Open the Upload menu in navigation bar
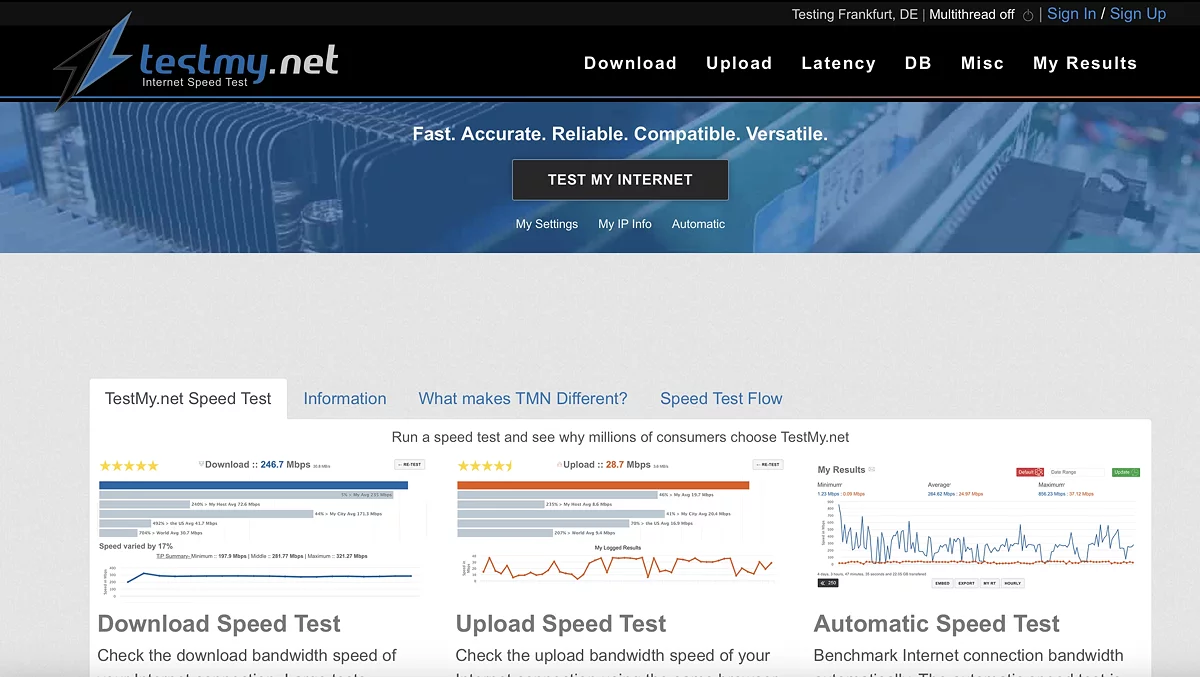Screen dimensions: 1200x677 [739, 63]
